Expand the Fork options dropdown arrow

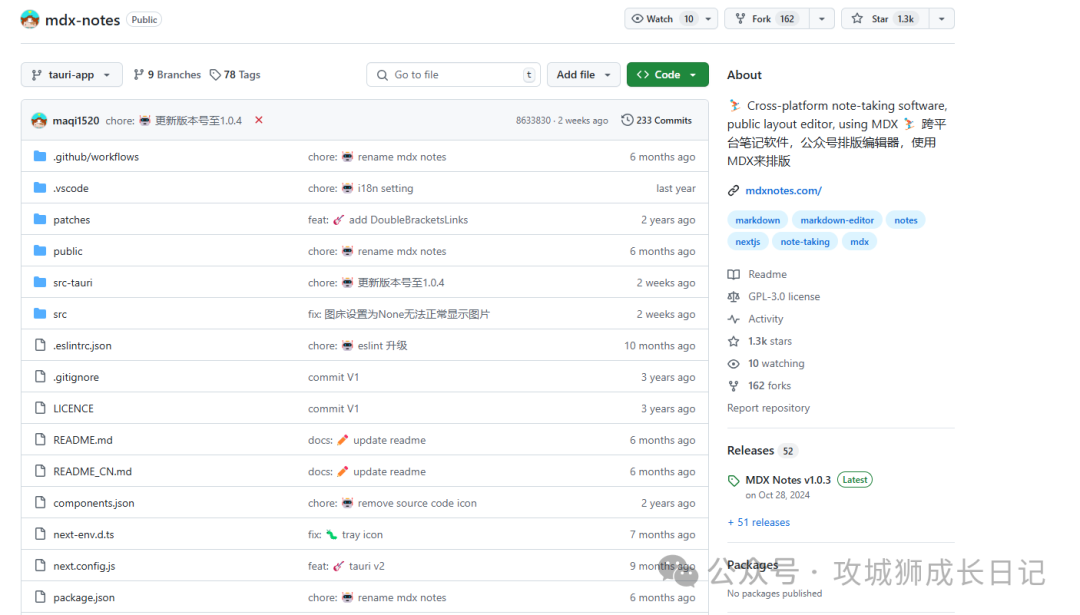click(x=822, y=19)
